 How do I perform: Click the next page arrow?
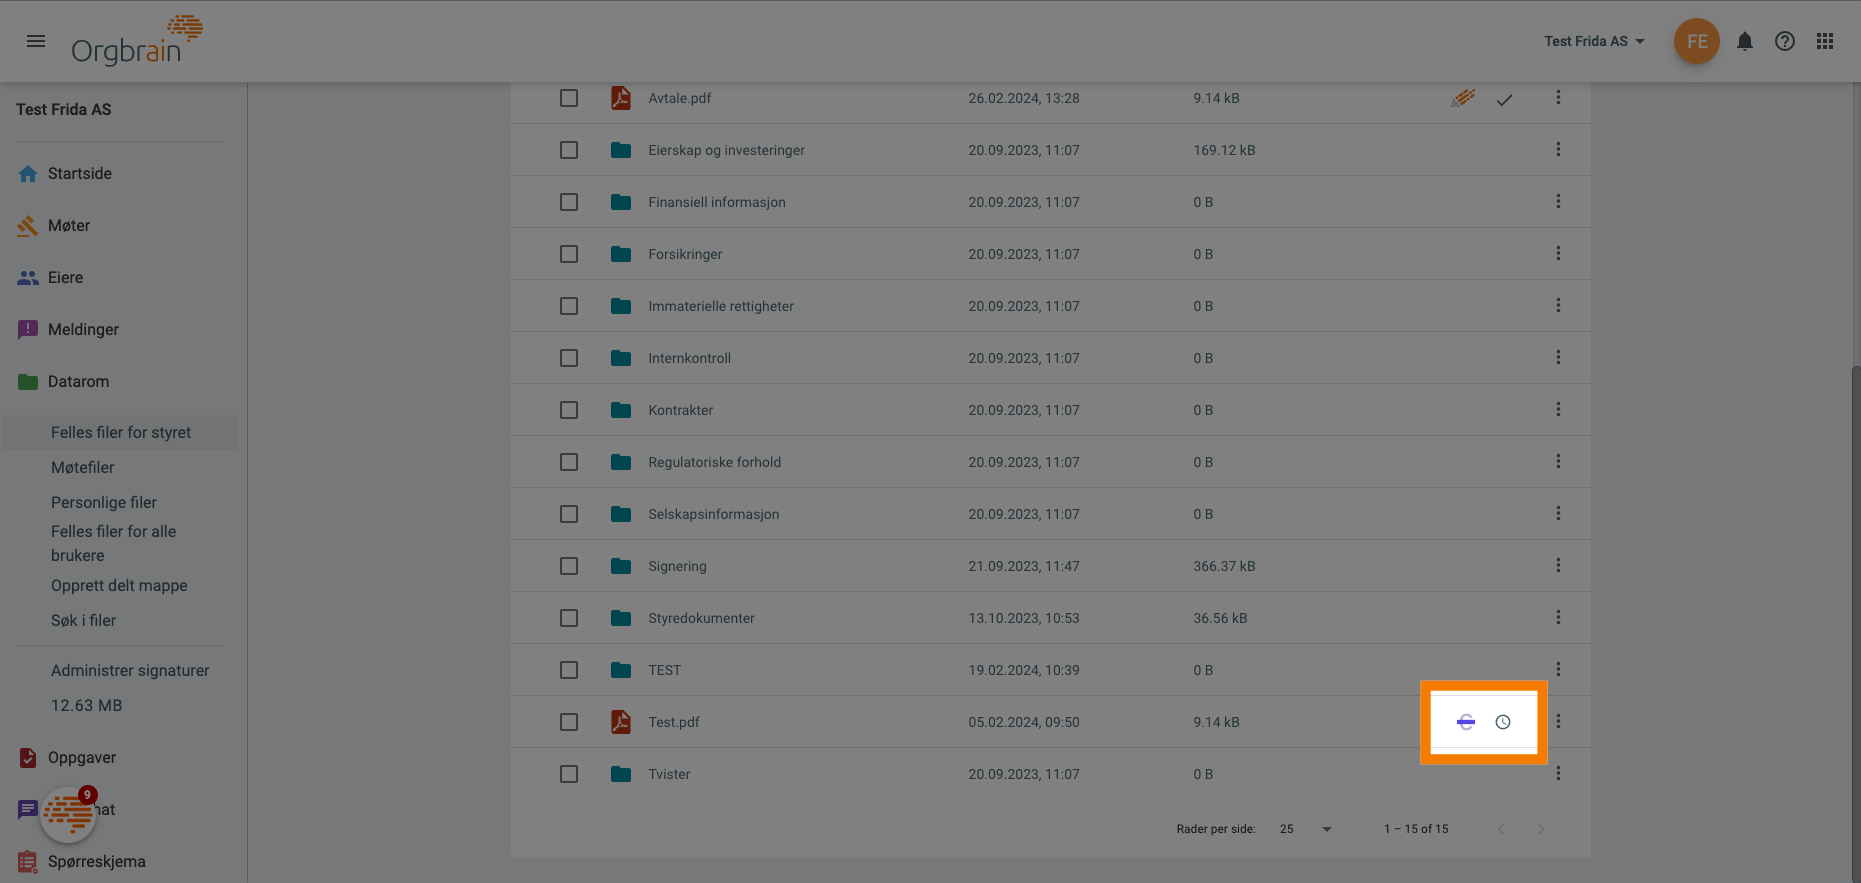click(1540, 829)
